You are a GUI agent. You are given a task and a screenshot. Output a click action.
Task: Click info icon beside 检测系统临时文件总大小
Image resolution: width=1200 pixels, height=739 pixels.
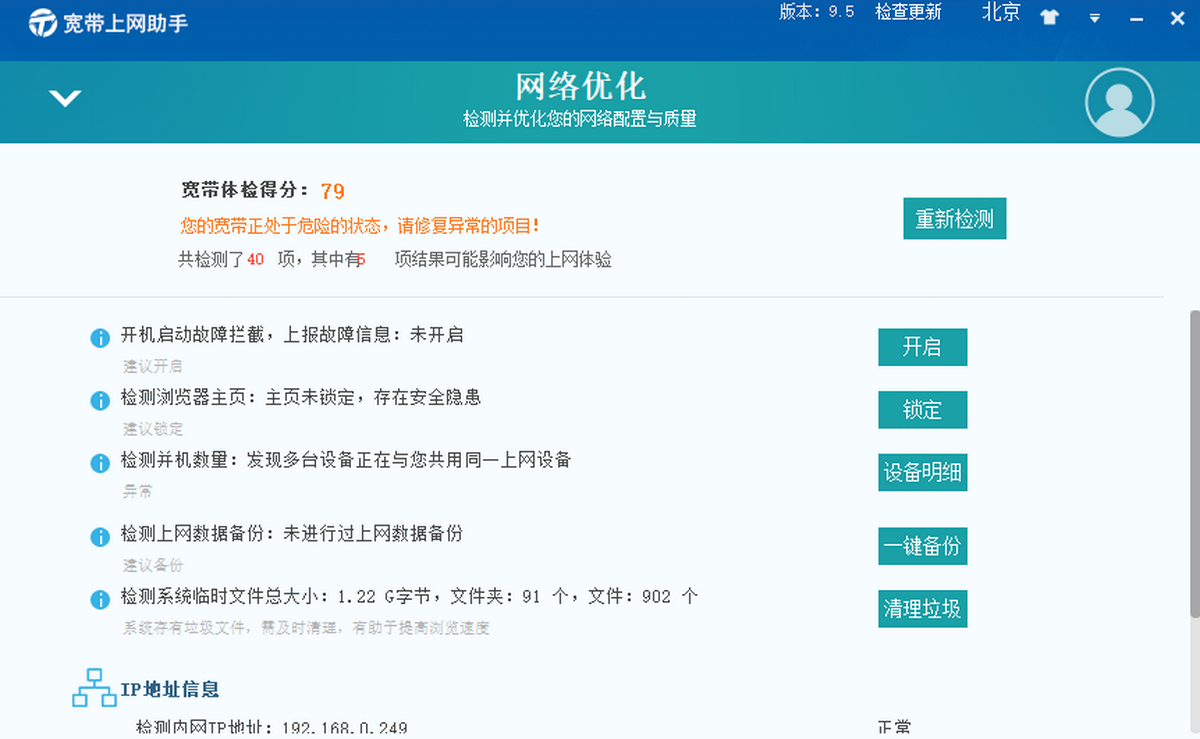[x=100, y=600]
